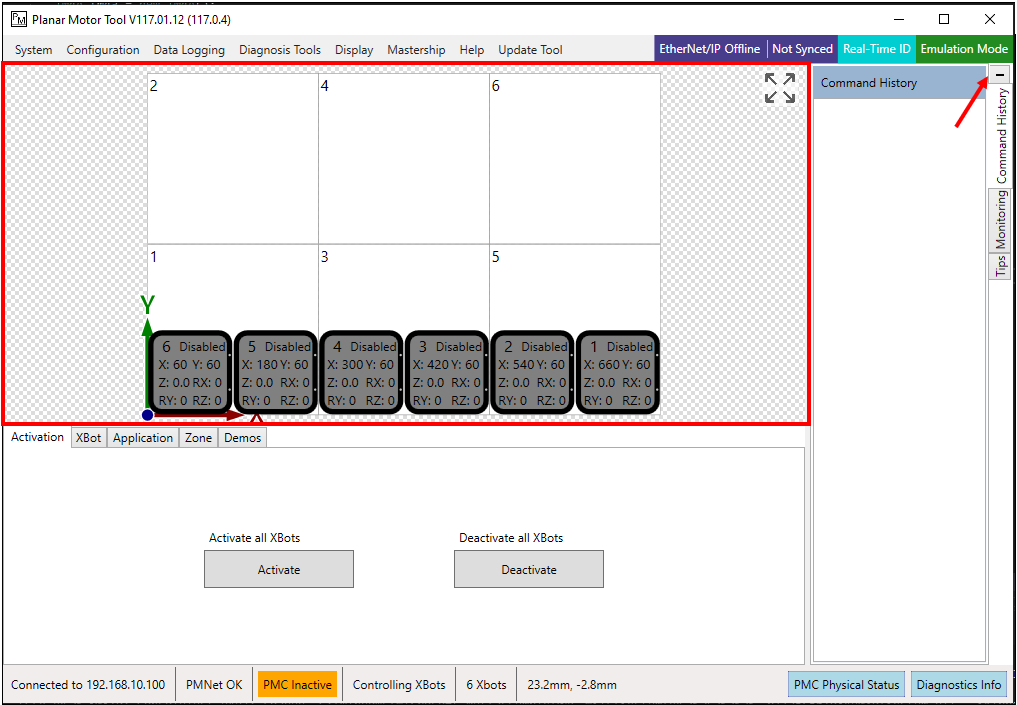Screen dimensions: 1017x705
Task: Click the blue origin dot of axes
Action: pyautogui.click(x=147, y=415)
